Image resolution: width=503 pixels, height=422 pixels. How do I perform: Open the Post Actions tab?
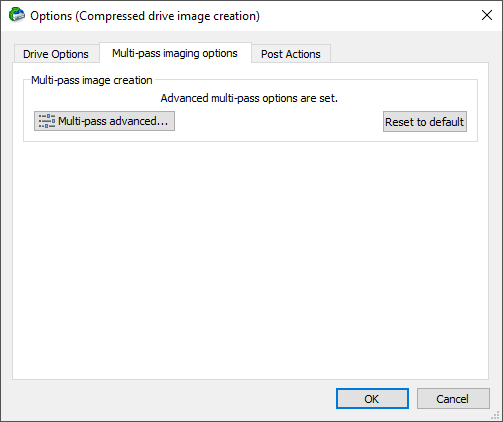[291, 54]
